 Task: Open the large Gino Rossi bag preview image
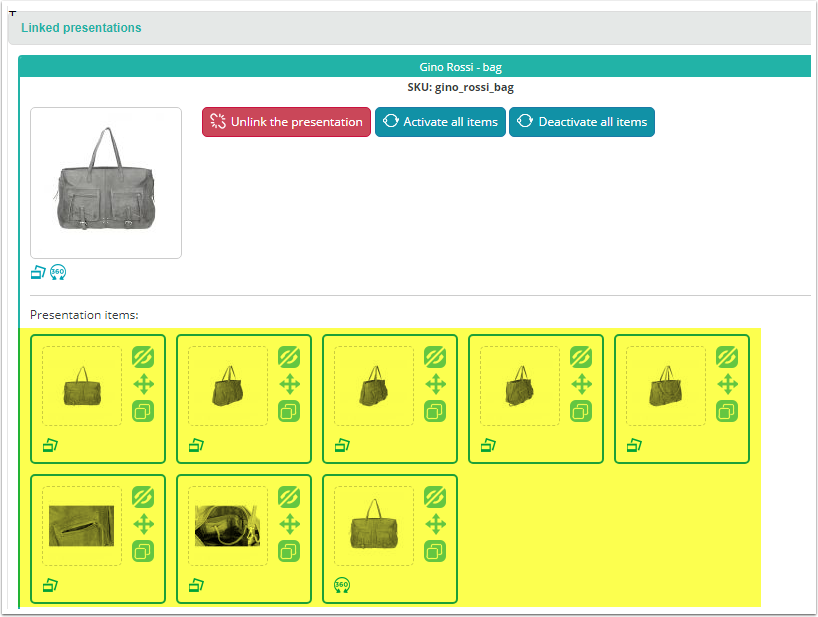pos(106,183)
